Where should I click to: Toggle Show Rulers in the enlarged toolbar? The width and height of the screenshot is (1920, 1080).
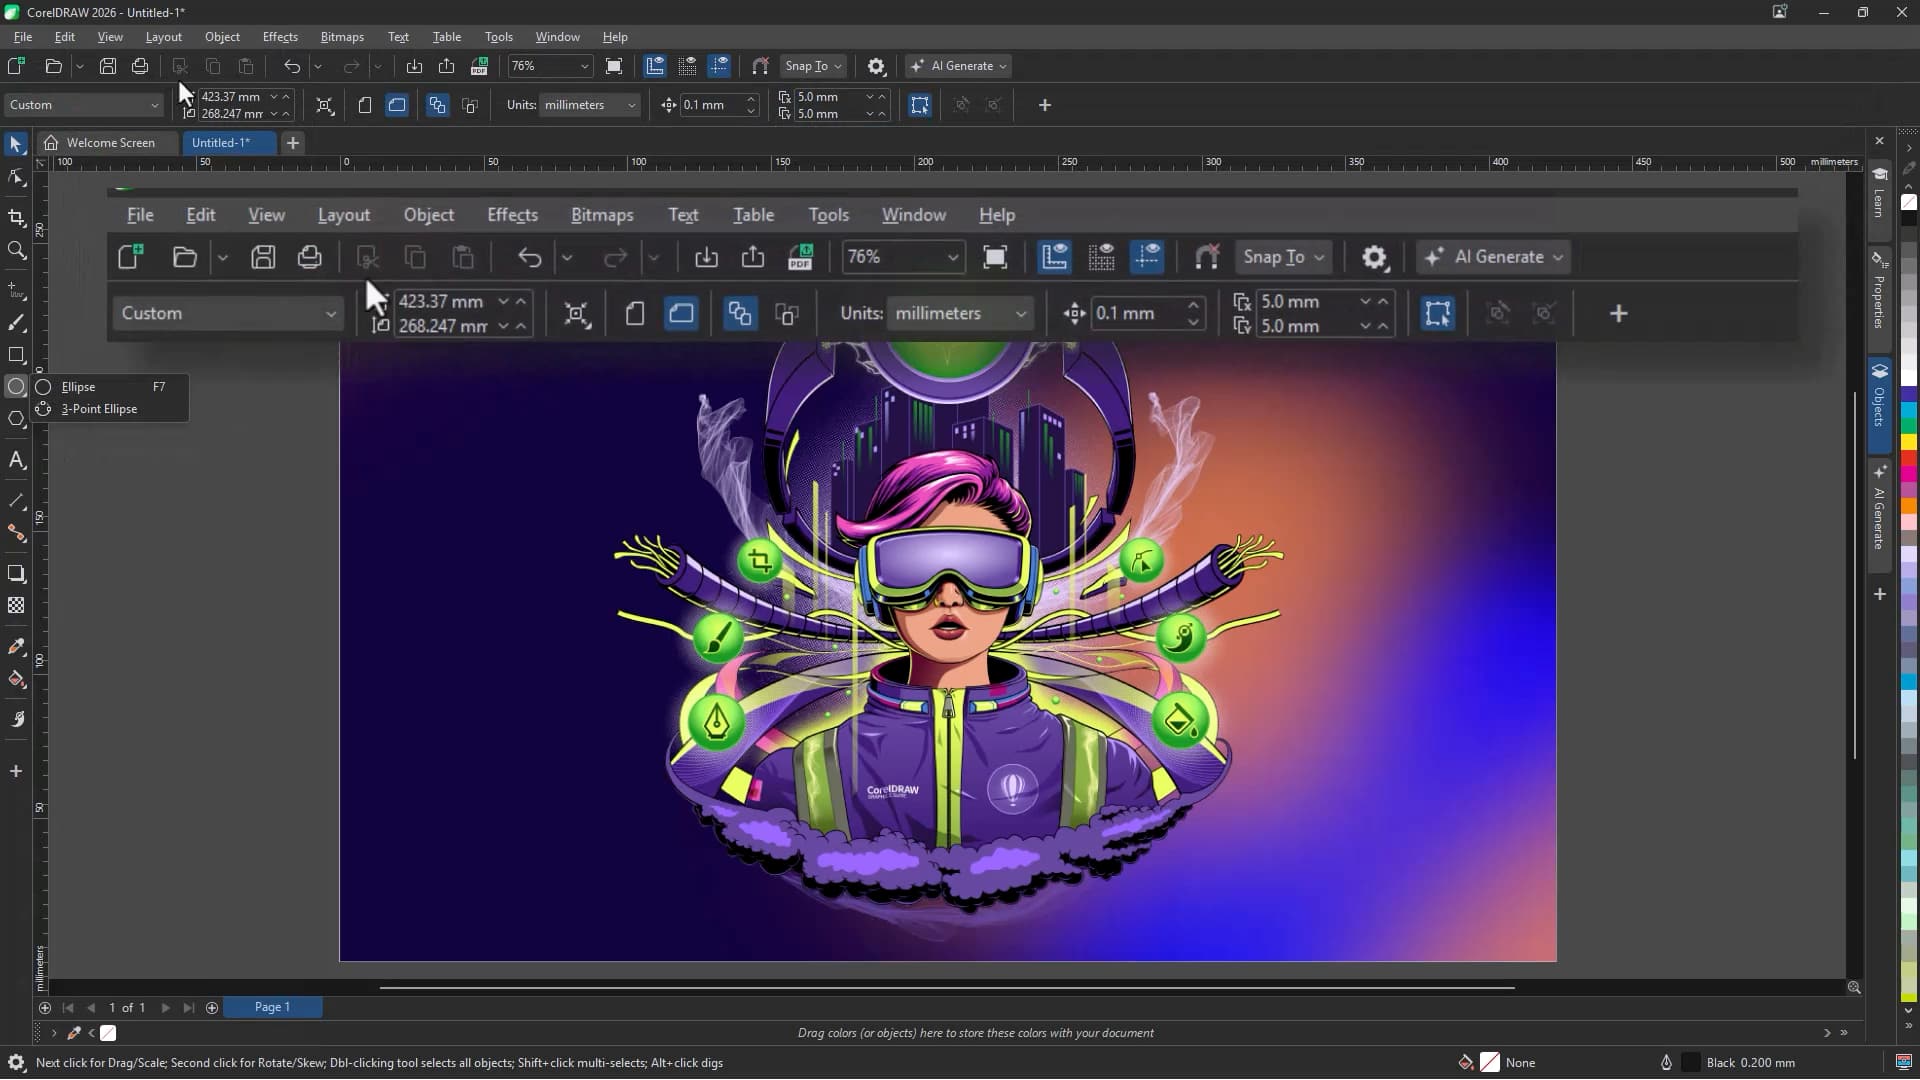(1054, 257)
